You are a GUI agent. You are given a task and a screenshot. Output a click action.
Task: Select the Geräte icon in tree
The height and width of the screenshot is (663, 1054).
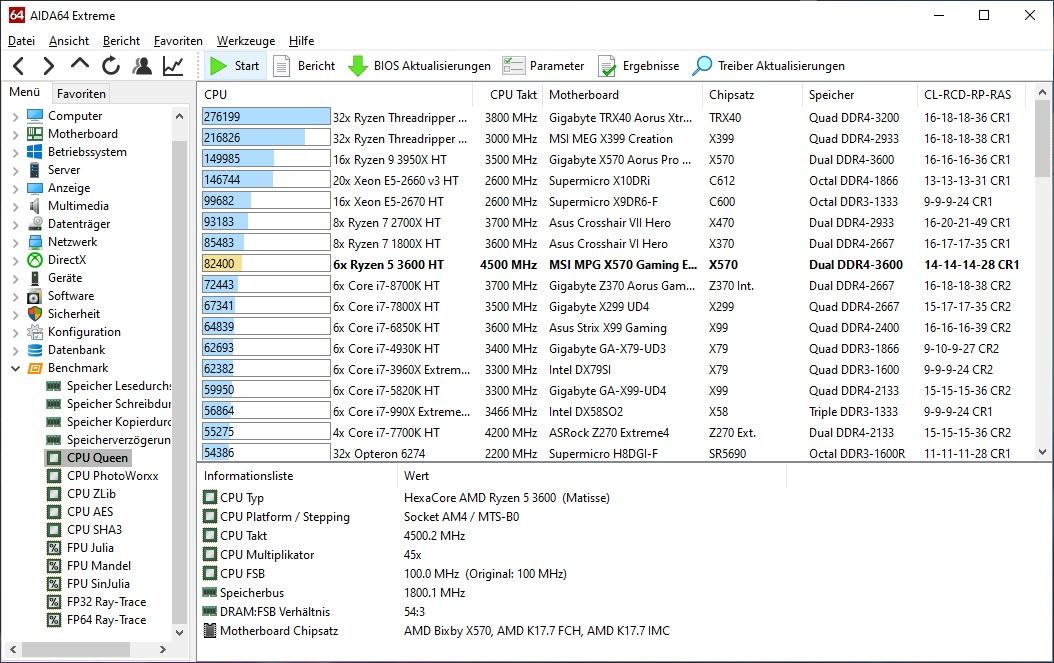35,278
